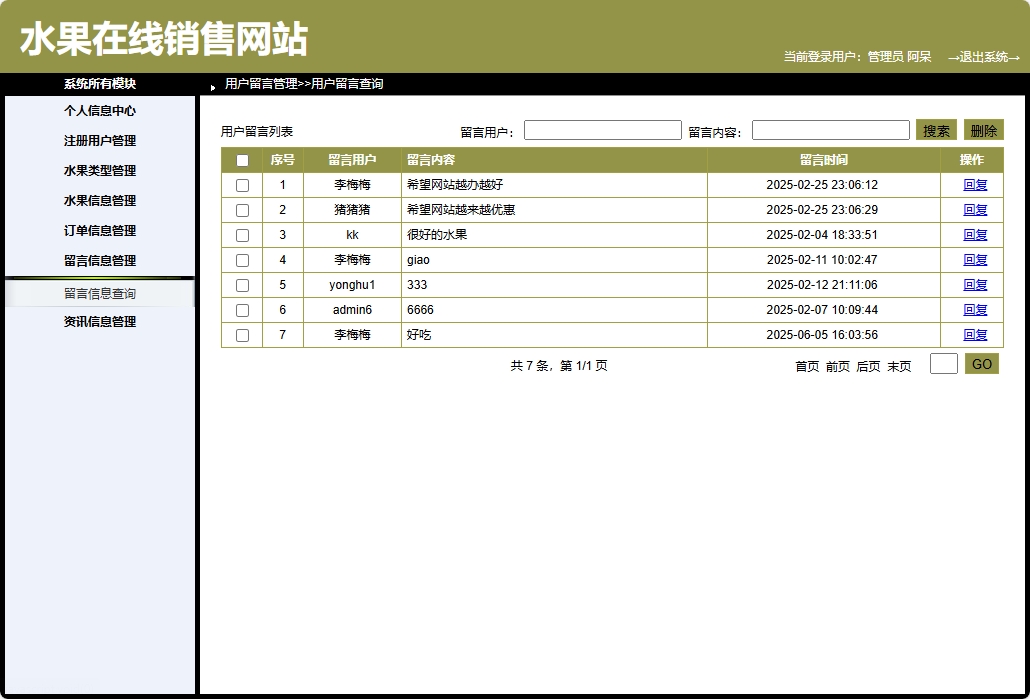Viewport: 1030px width, 699px height.
Task: Open the 个人信息中心 sidebar module
Action: [99, 110]
